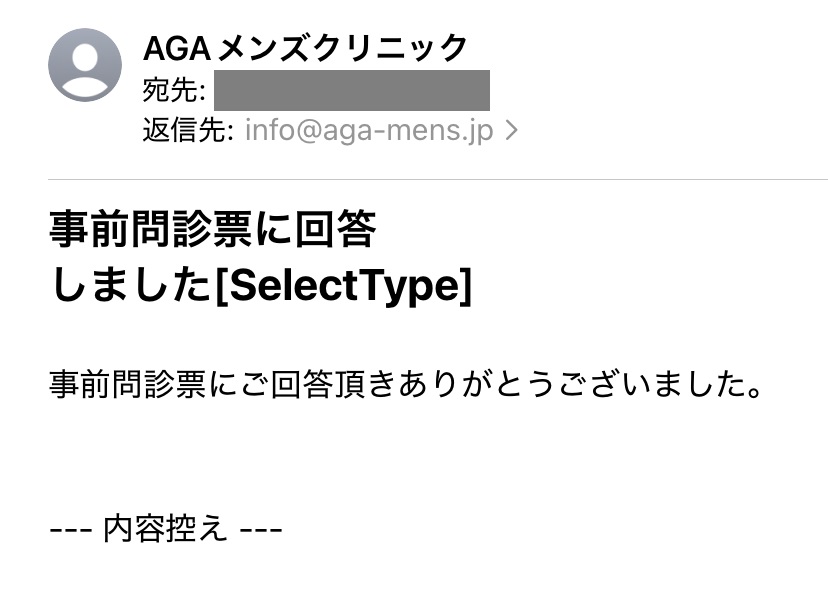The image size is (828, 599).
Task: Click 事前問診票 at the start of the body
Action: click(x=128, y=384)
